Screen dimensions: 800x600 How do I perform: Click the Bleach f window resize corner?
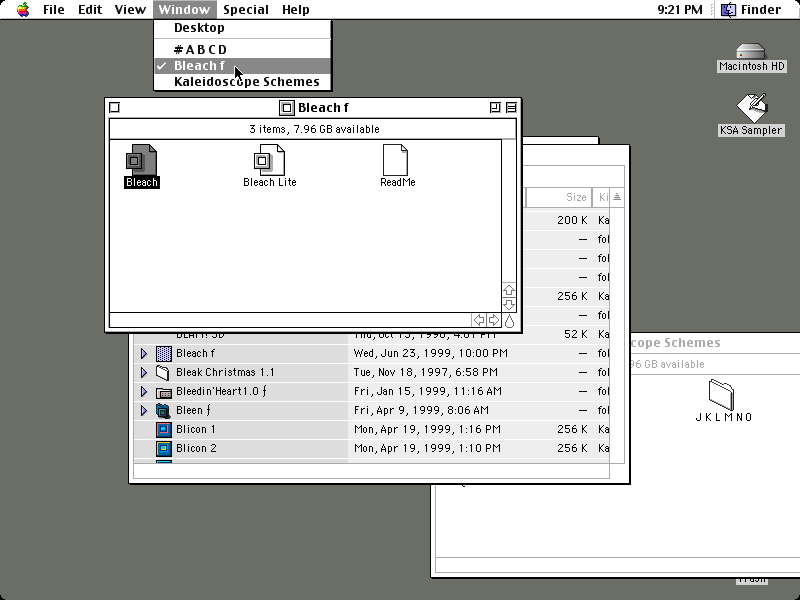point(509,320)
